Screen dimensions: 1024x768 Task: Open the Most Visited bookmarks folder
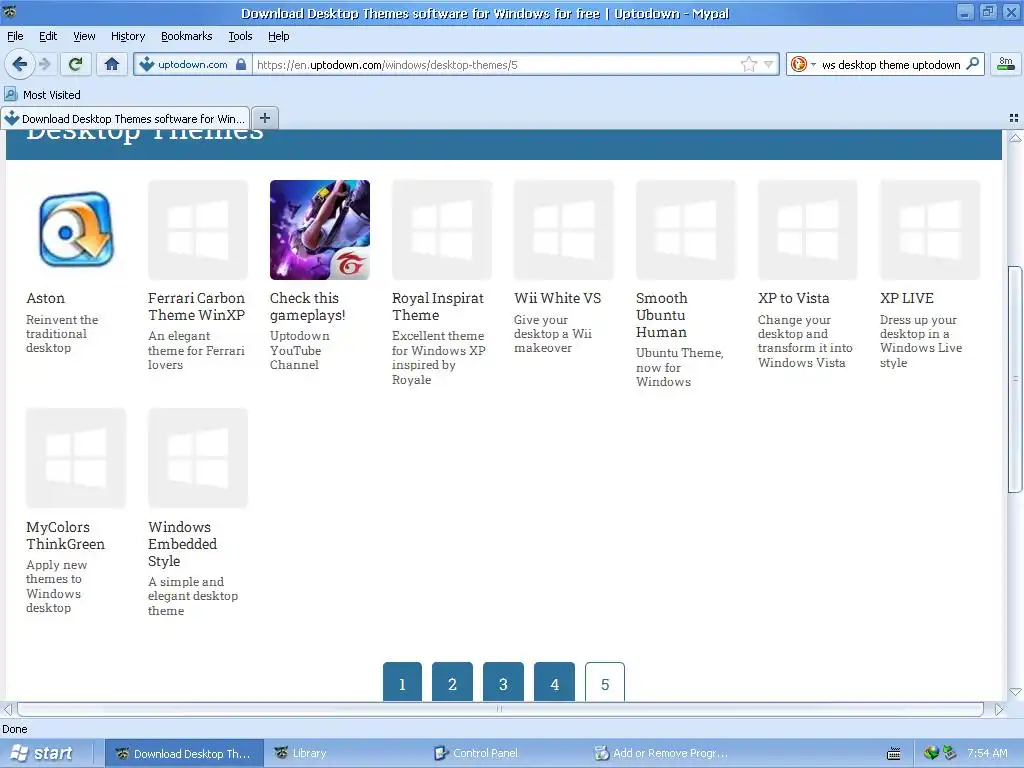43,95
